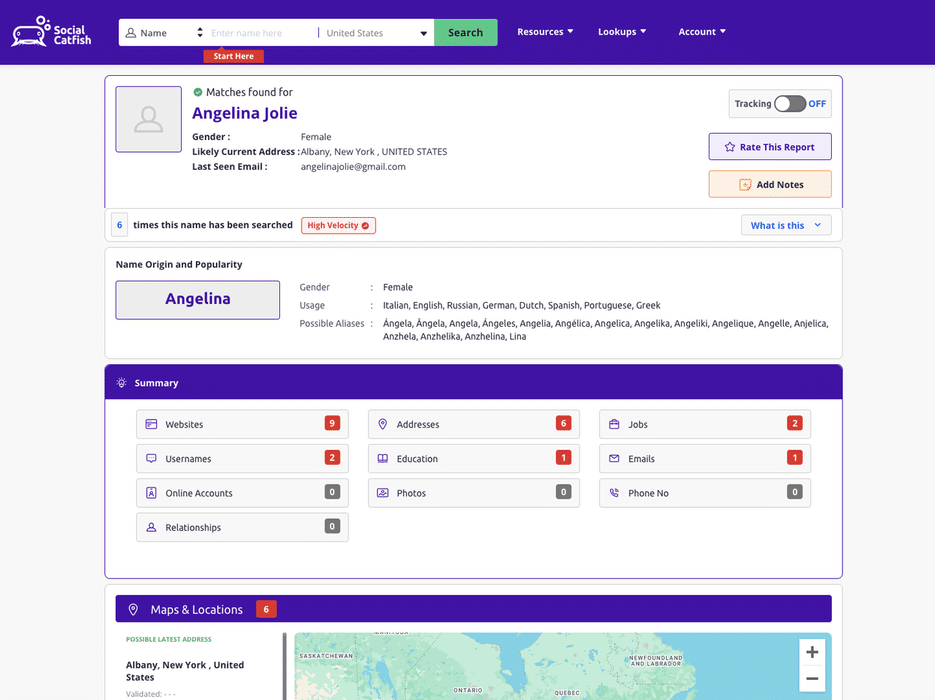Click the Jobs briefcase icon
This screenshot has width=935, height=700.
[614, 425]
